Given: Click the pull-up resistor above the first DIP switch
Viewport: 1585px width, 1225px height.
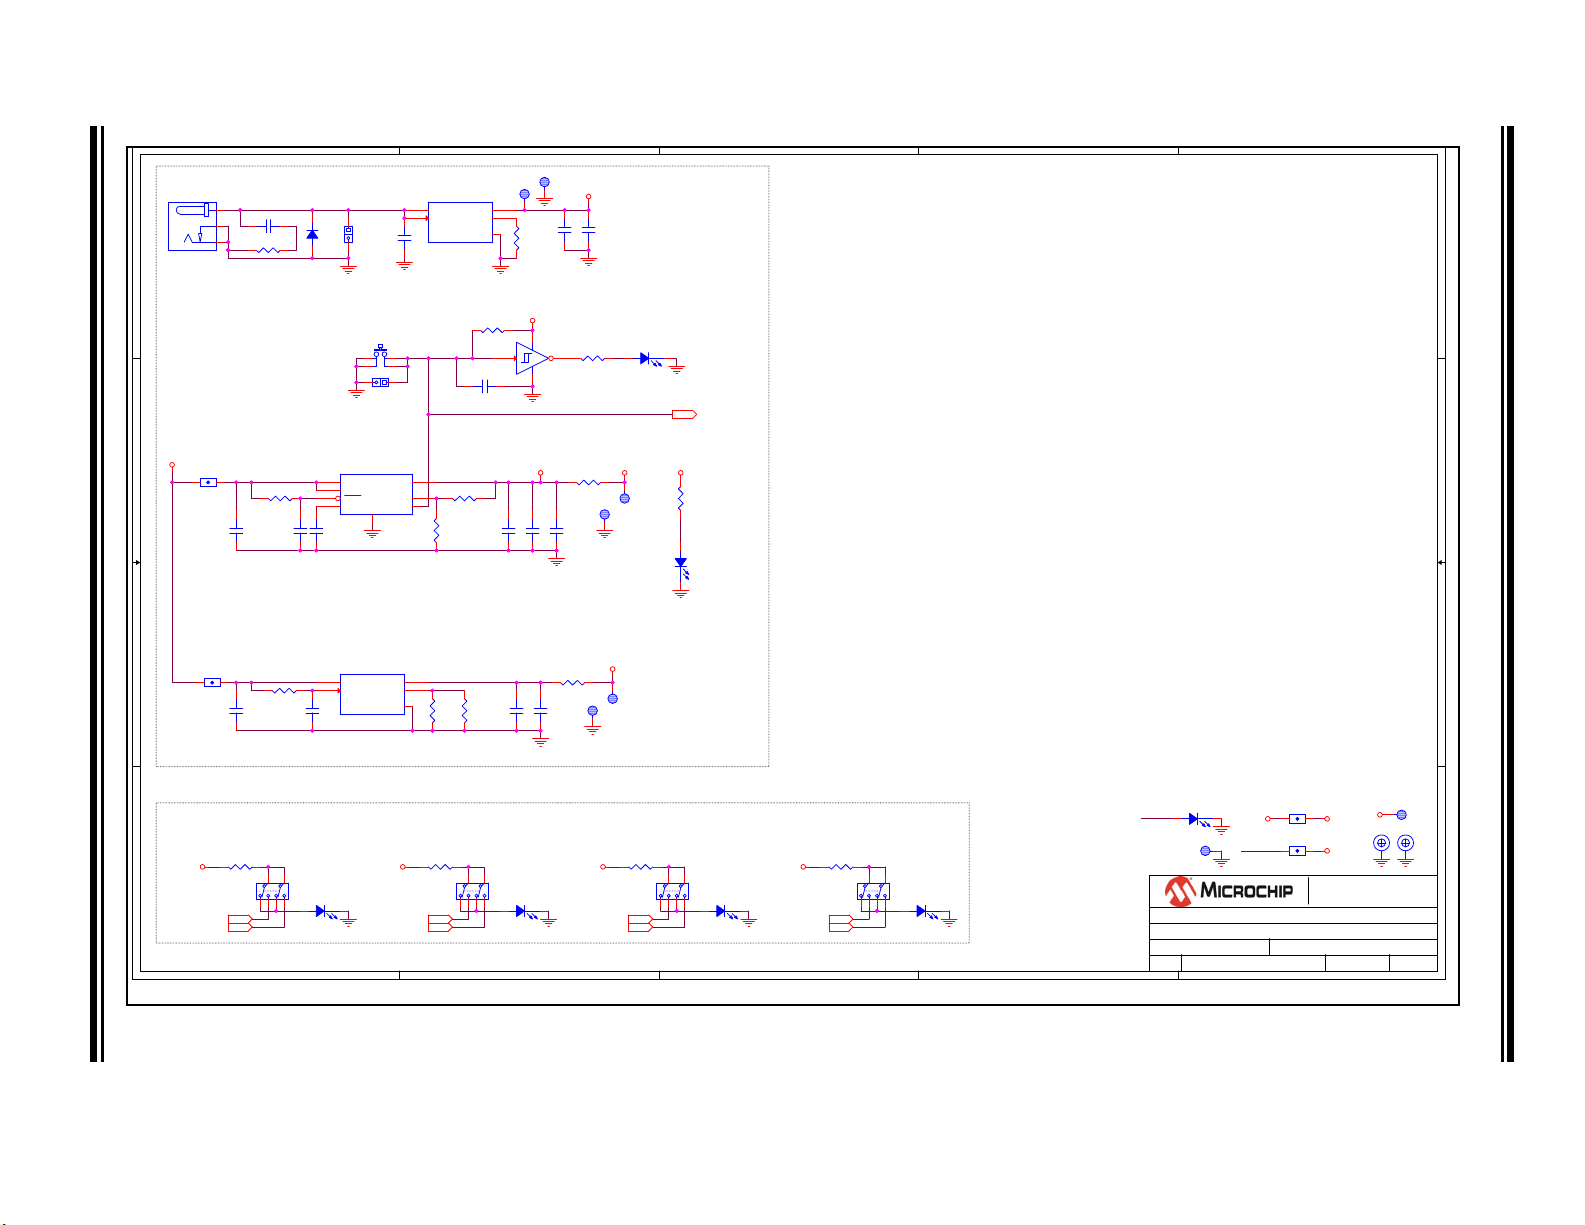Looking at the screenshot, I should coord(241,867).
